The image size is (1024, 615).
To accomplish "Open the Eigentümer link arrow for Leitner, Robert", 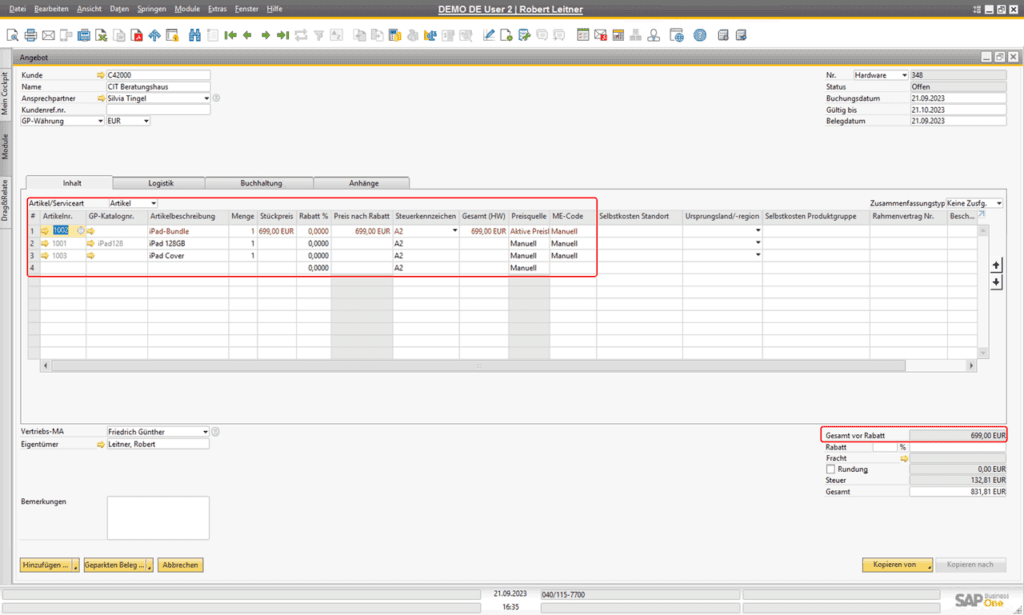I will [x=101, y=445].
